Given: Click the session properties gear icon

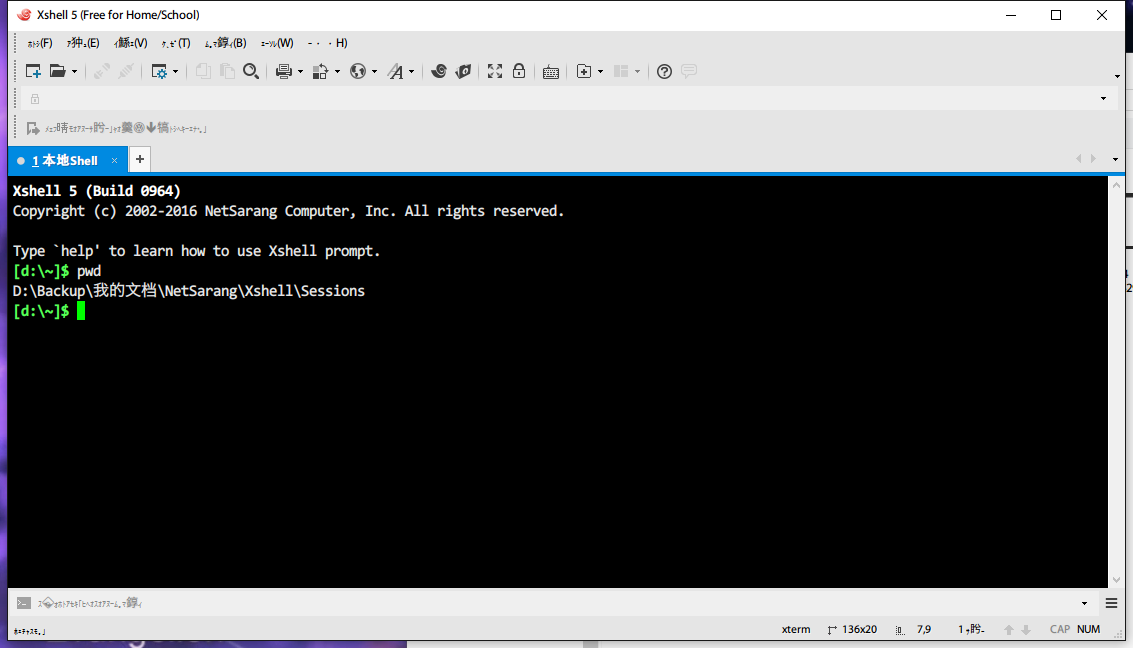Looking at the screenshot, I should (159, 71).
